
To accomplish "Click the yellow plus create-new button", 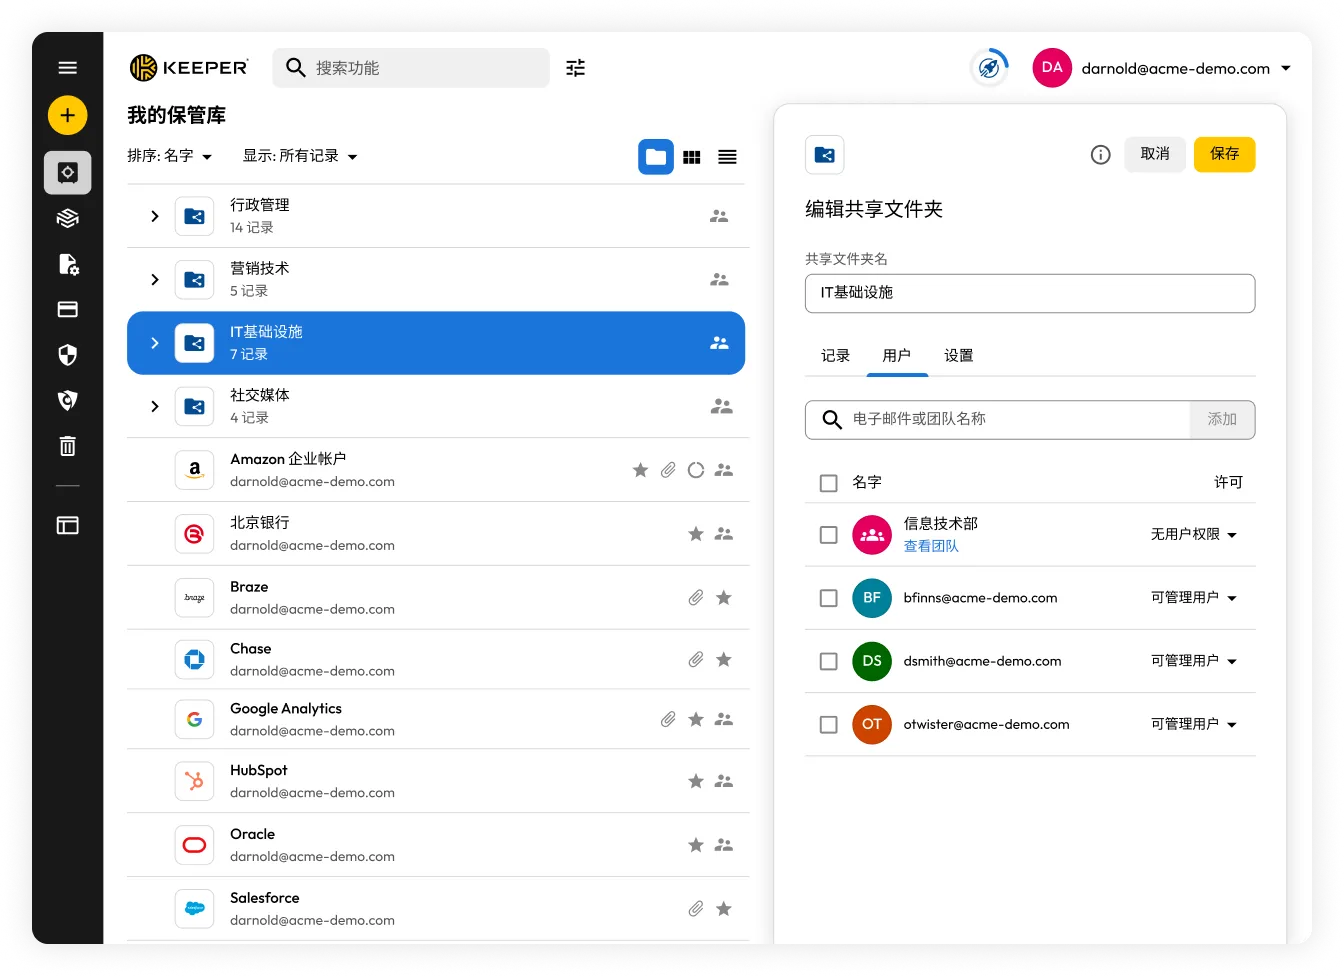I will click(67, 116).
